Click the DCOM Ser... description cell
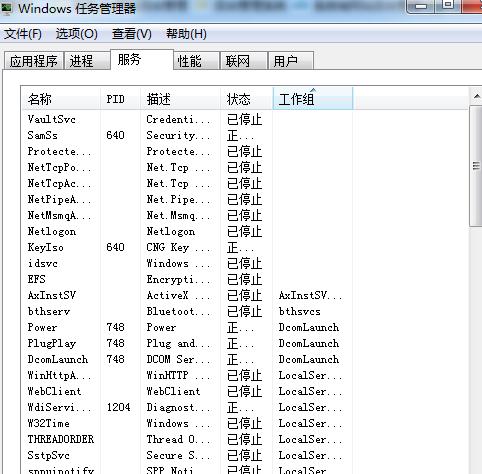The height and width of the screenshot is (474, 482). click(179, 359)
